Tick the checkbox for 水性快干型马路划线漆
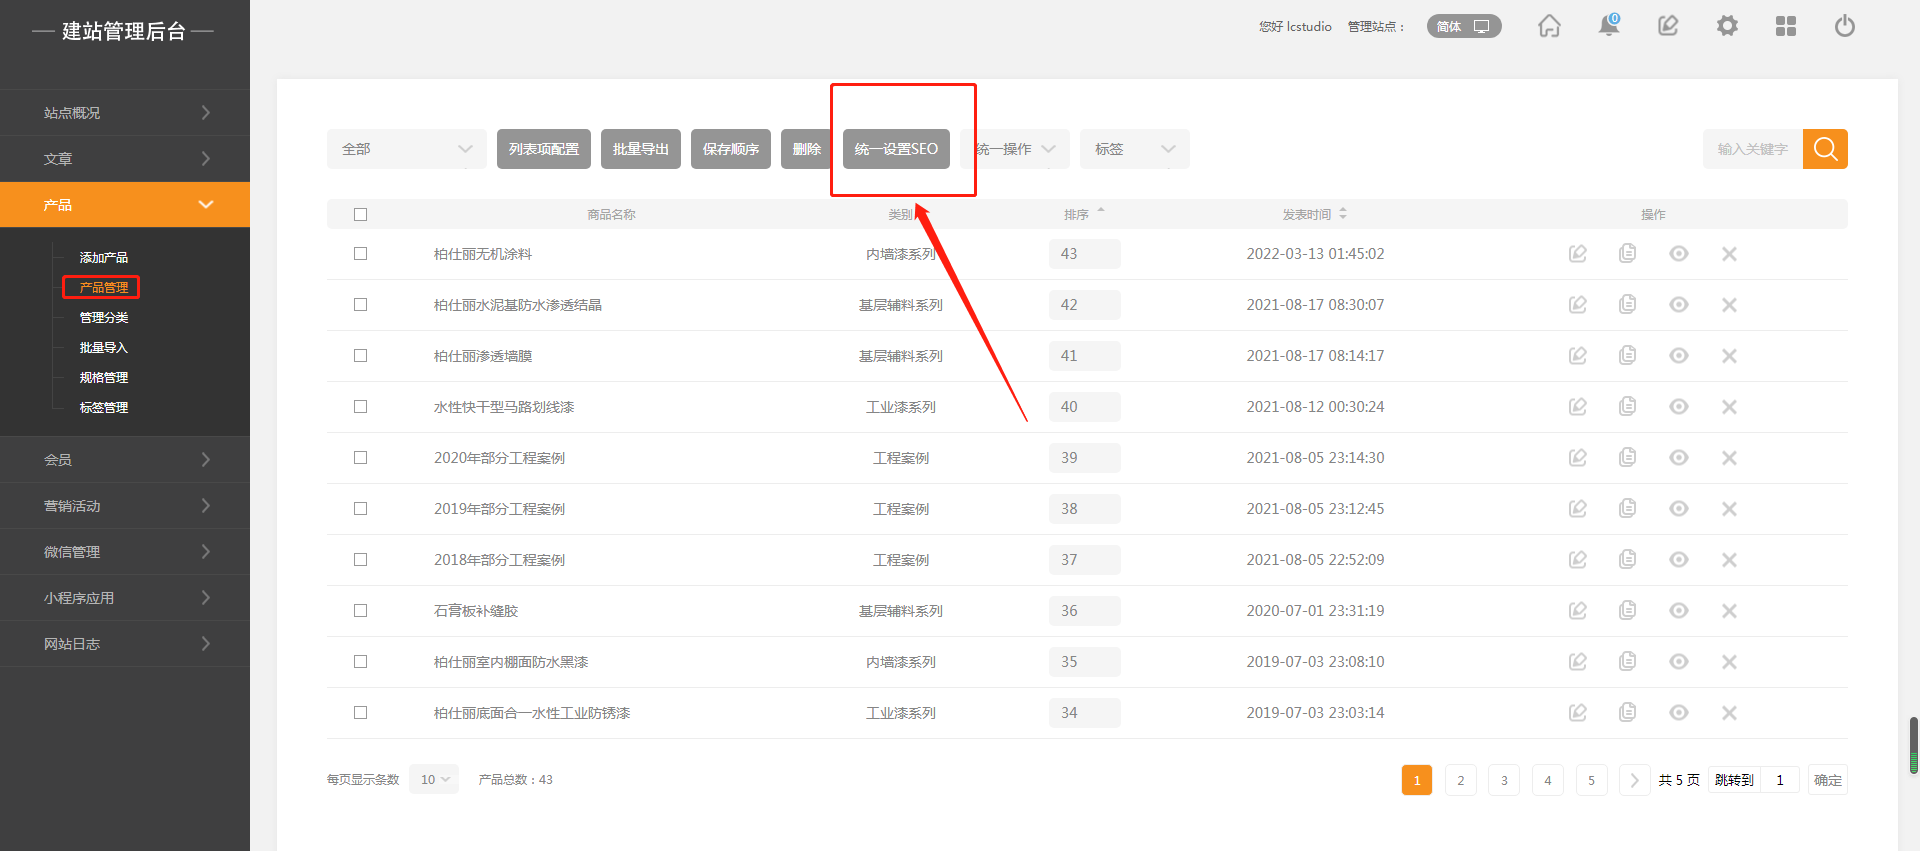 361,407
